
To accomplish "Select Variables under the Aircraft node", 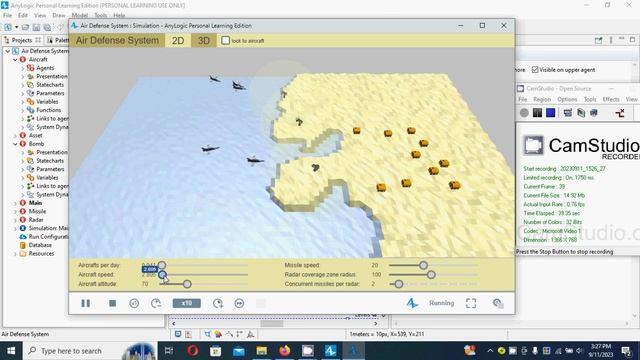I will coord(47,102).
